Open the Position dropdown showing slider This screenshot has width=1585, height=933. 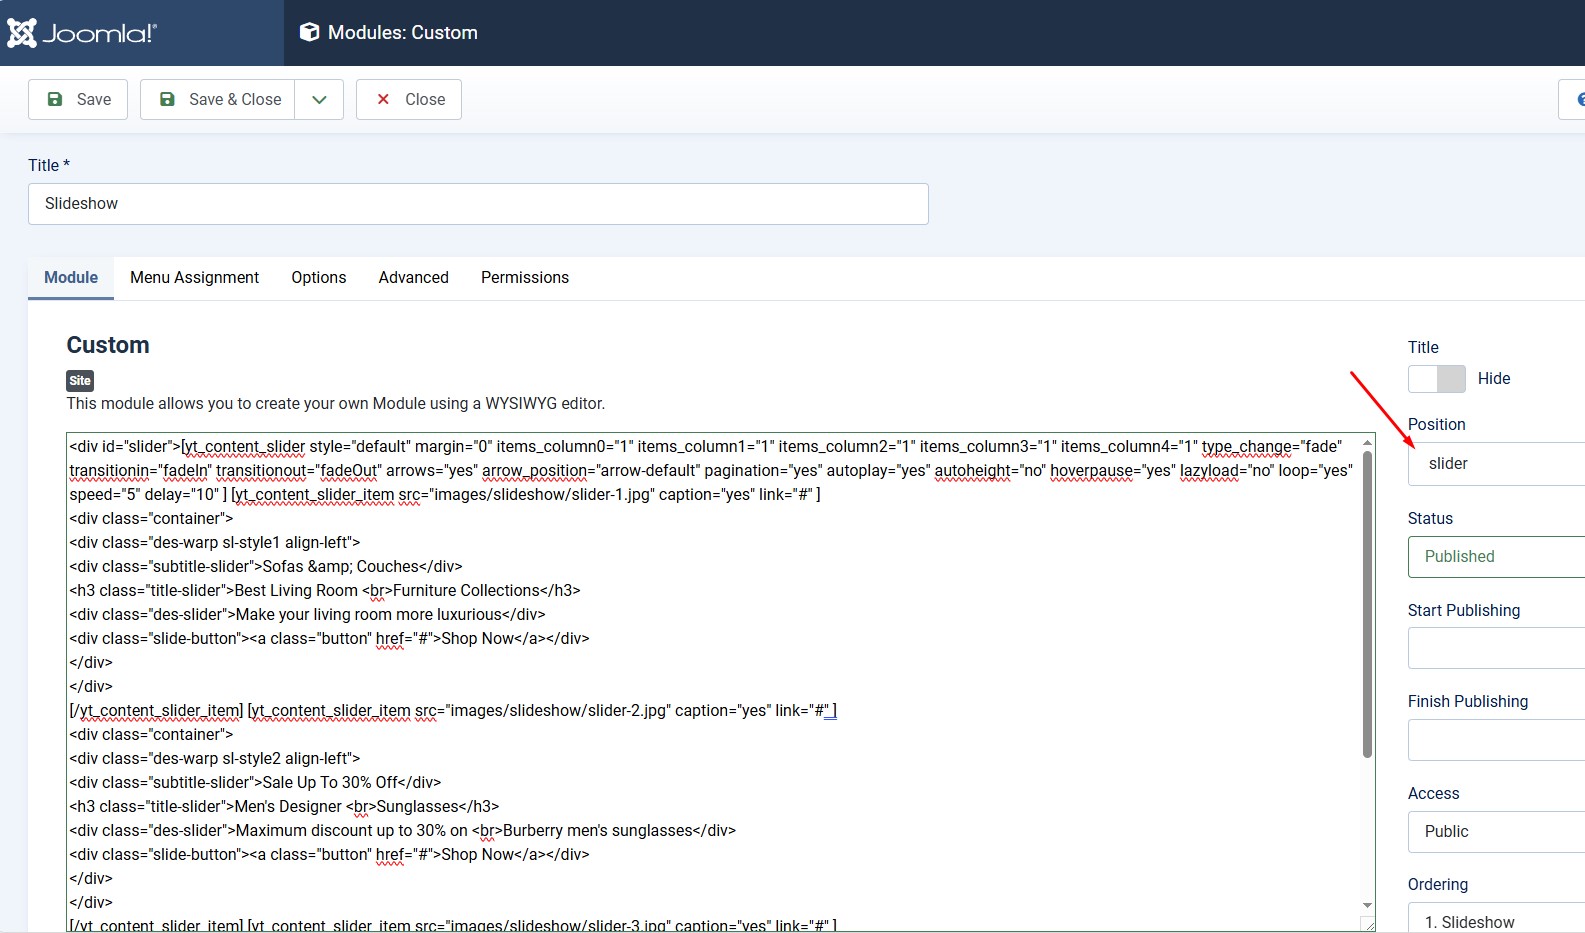(x=1496, y=464)
